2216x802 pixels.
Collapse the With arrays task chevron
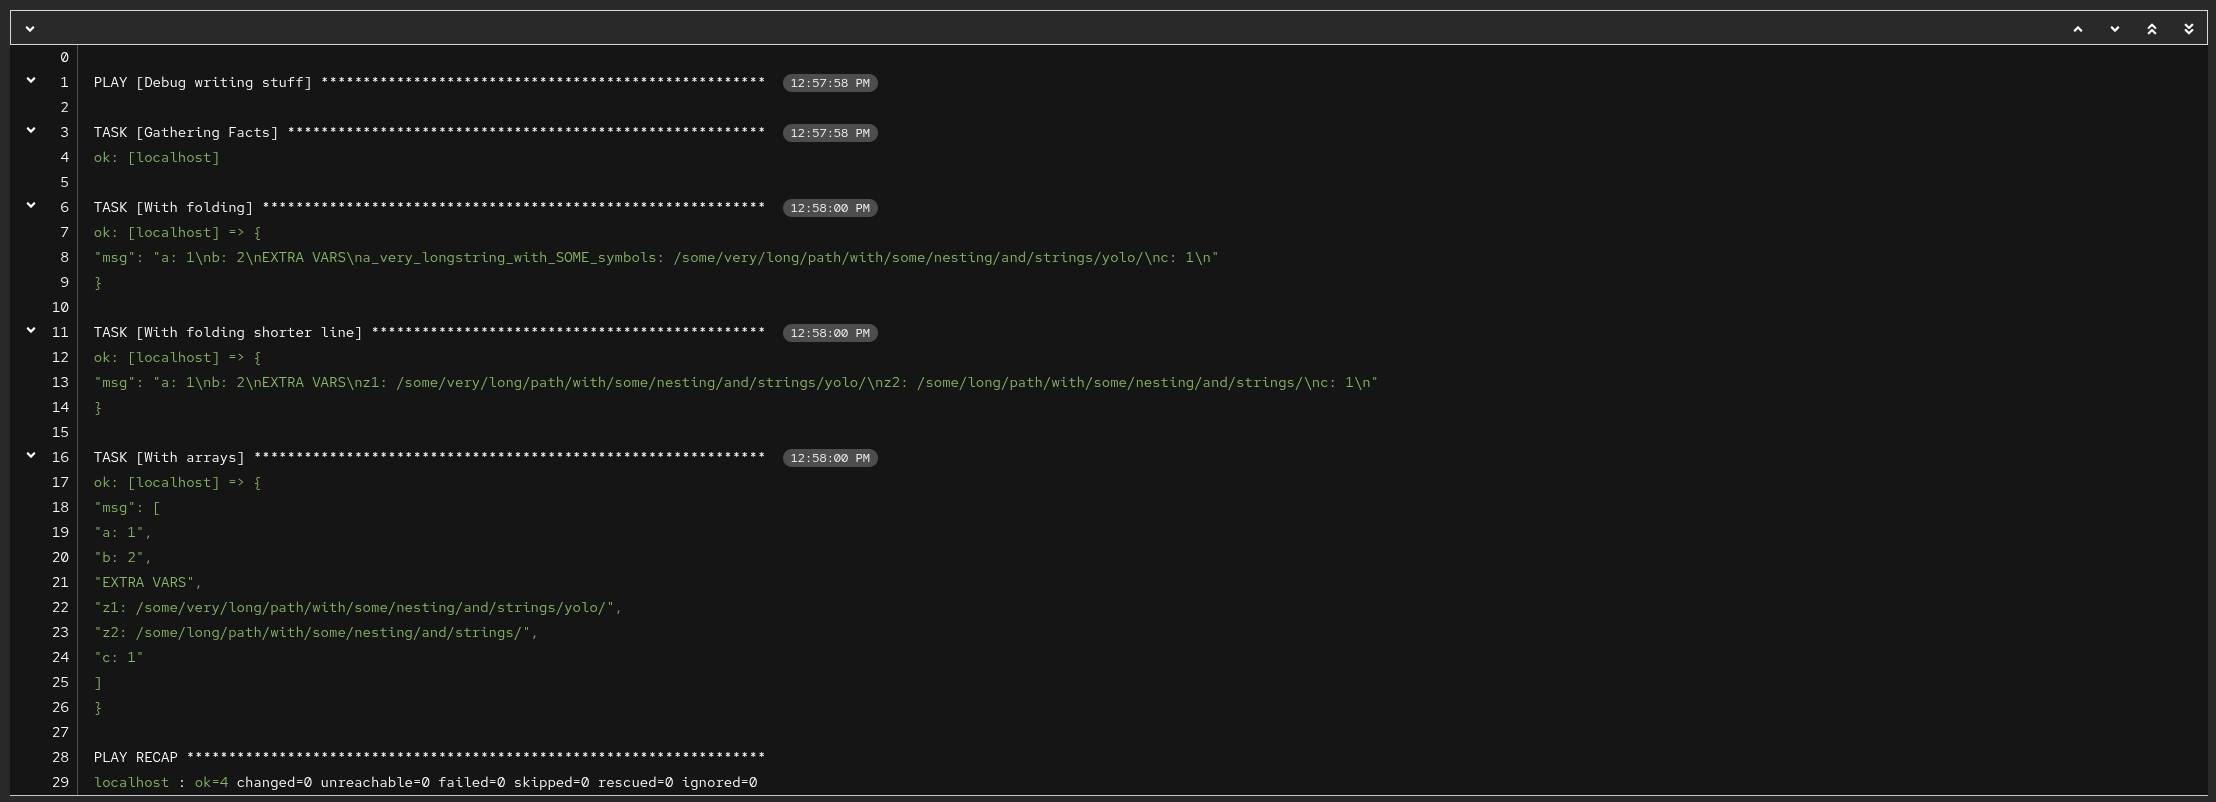31,455
